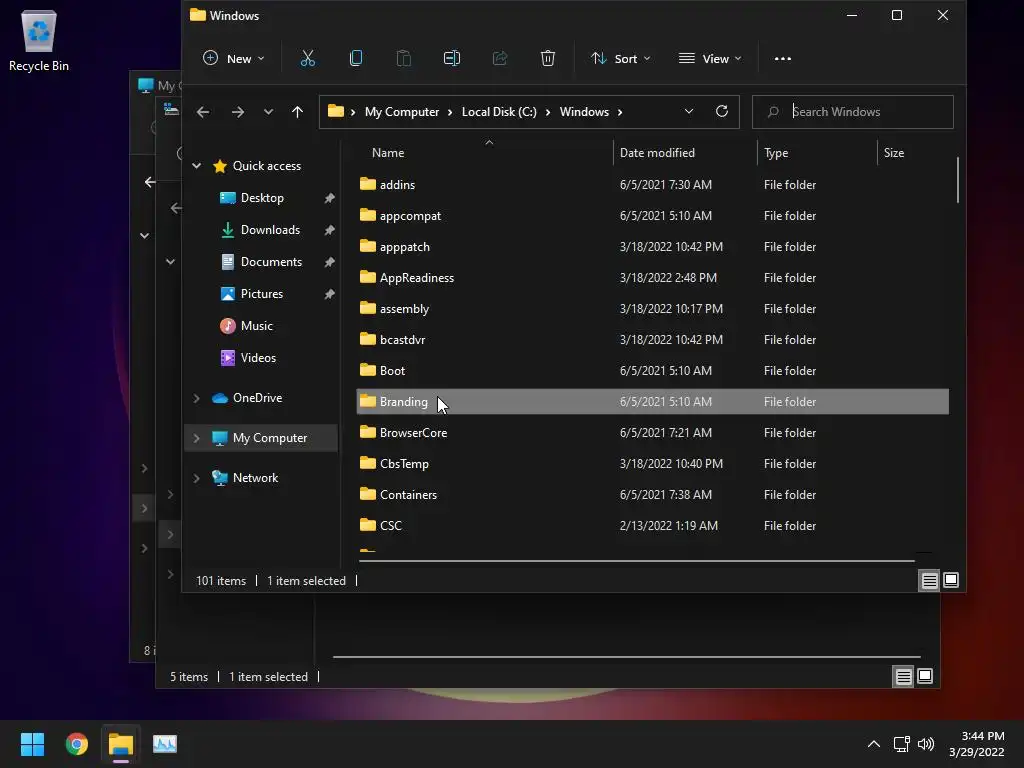This screenshot has width=1024, height=768.
Task: Select the CSC folder
Action: point(652,526)
